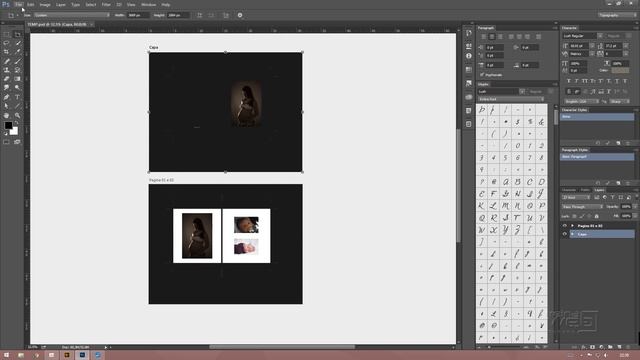
Task: Click the add new artboard icon
Action: click(x=226, y=15)
